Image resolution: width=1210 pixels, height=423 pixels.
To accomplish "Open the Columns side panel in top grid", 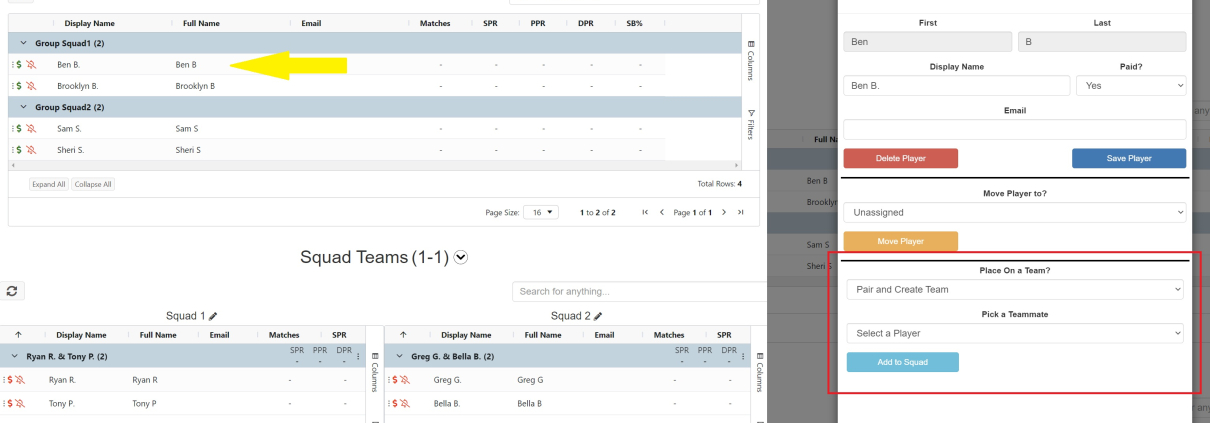I will click(x=751, y=60).
